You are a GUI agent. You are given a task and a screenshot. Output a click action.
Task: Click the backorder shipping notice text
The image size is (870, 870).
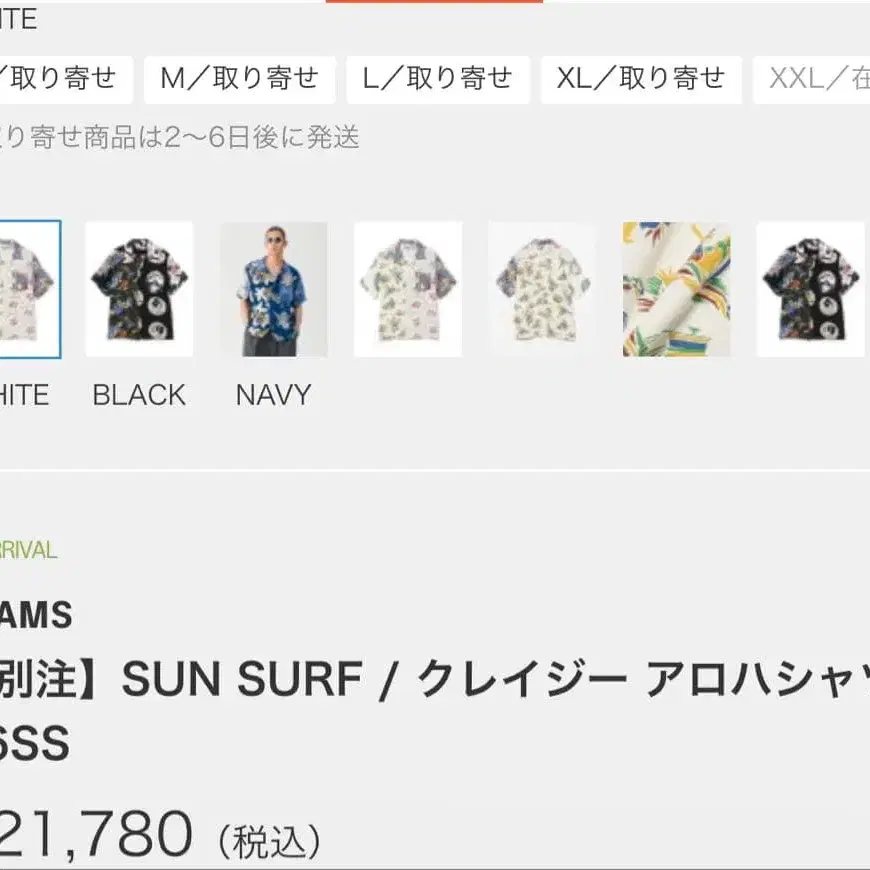[180, 137]
